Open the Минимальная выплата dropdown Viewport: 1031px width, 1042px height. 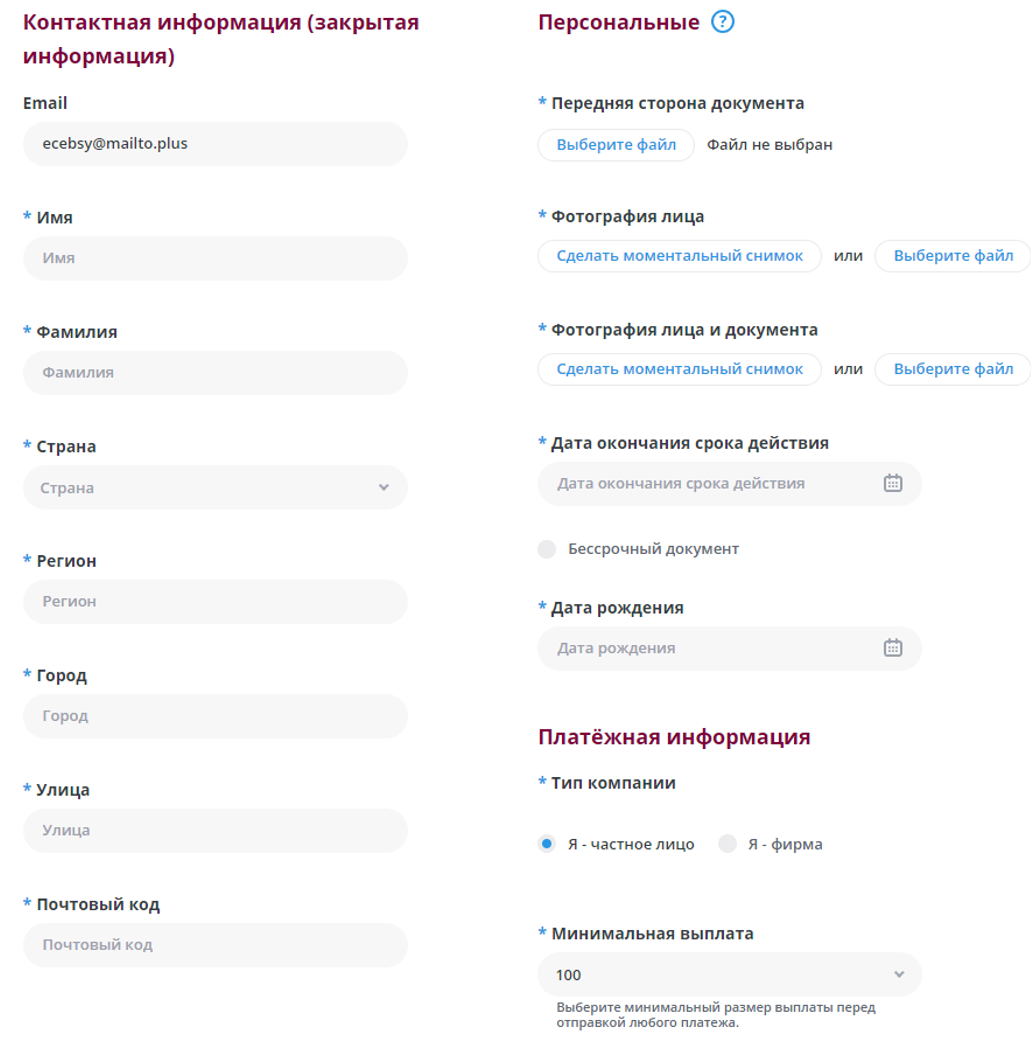pos(729,974)
